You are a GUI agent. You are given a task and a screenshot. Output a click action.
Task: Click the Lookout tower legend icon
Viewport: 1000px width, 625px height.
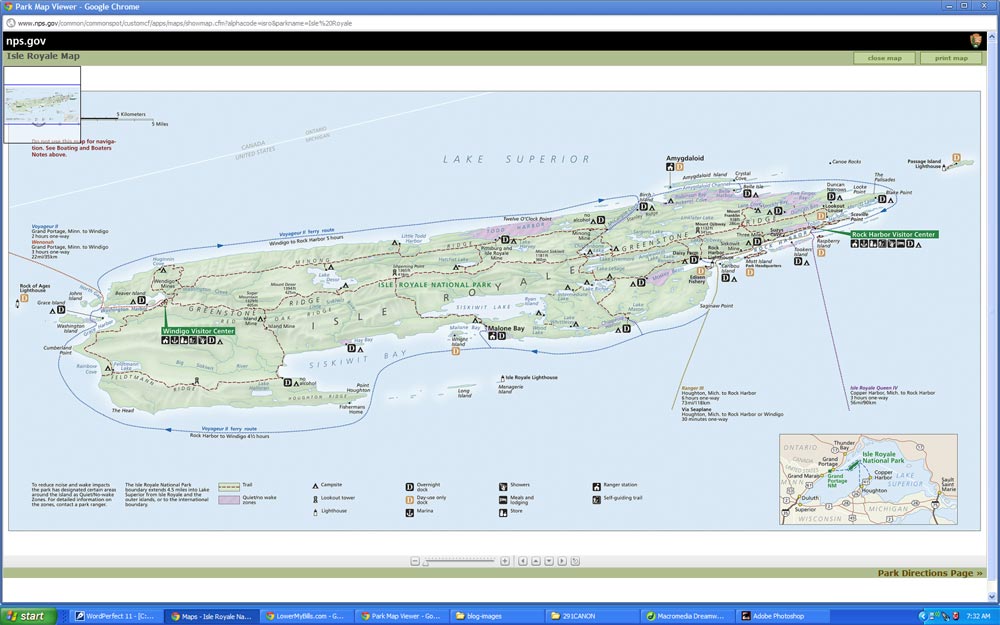315,499
